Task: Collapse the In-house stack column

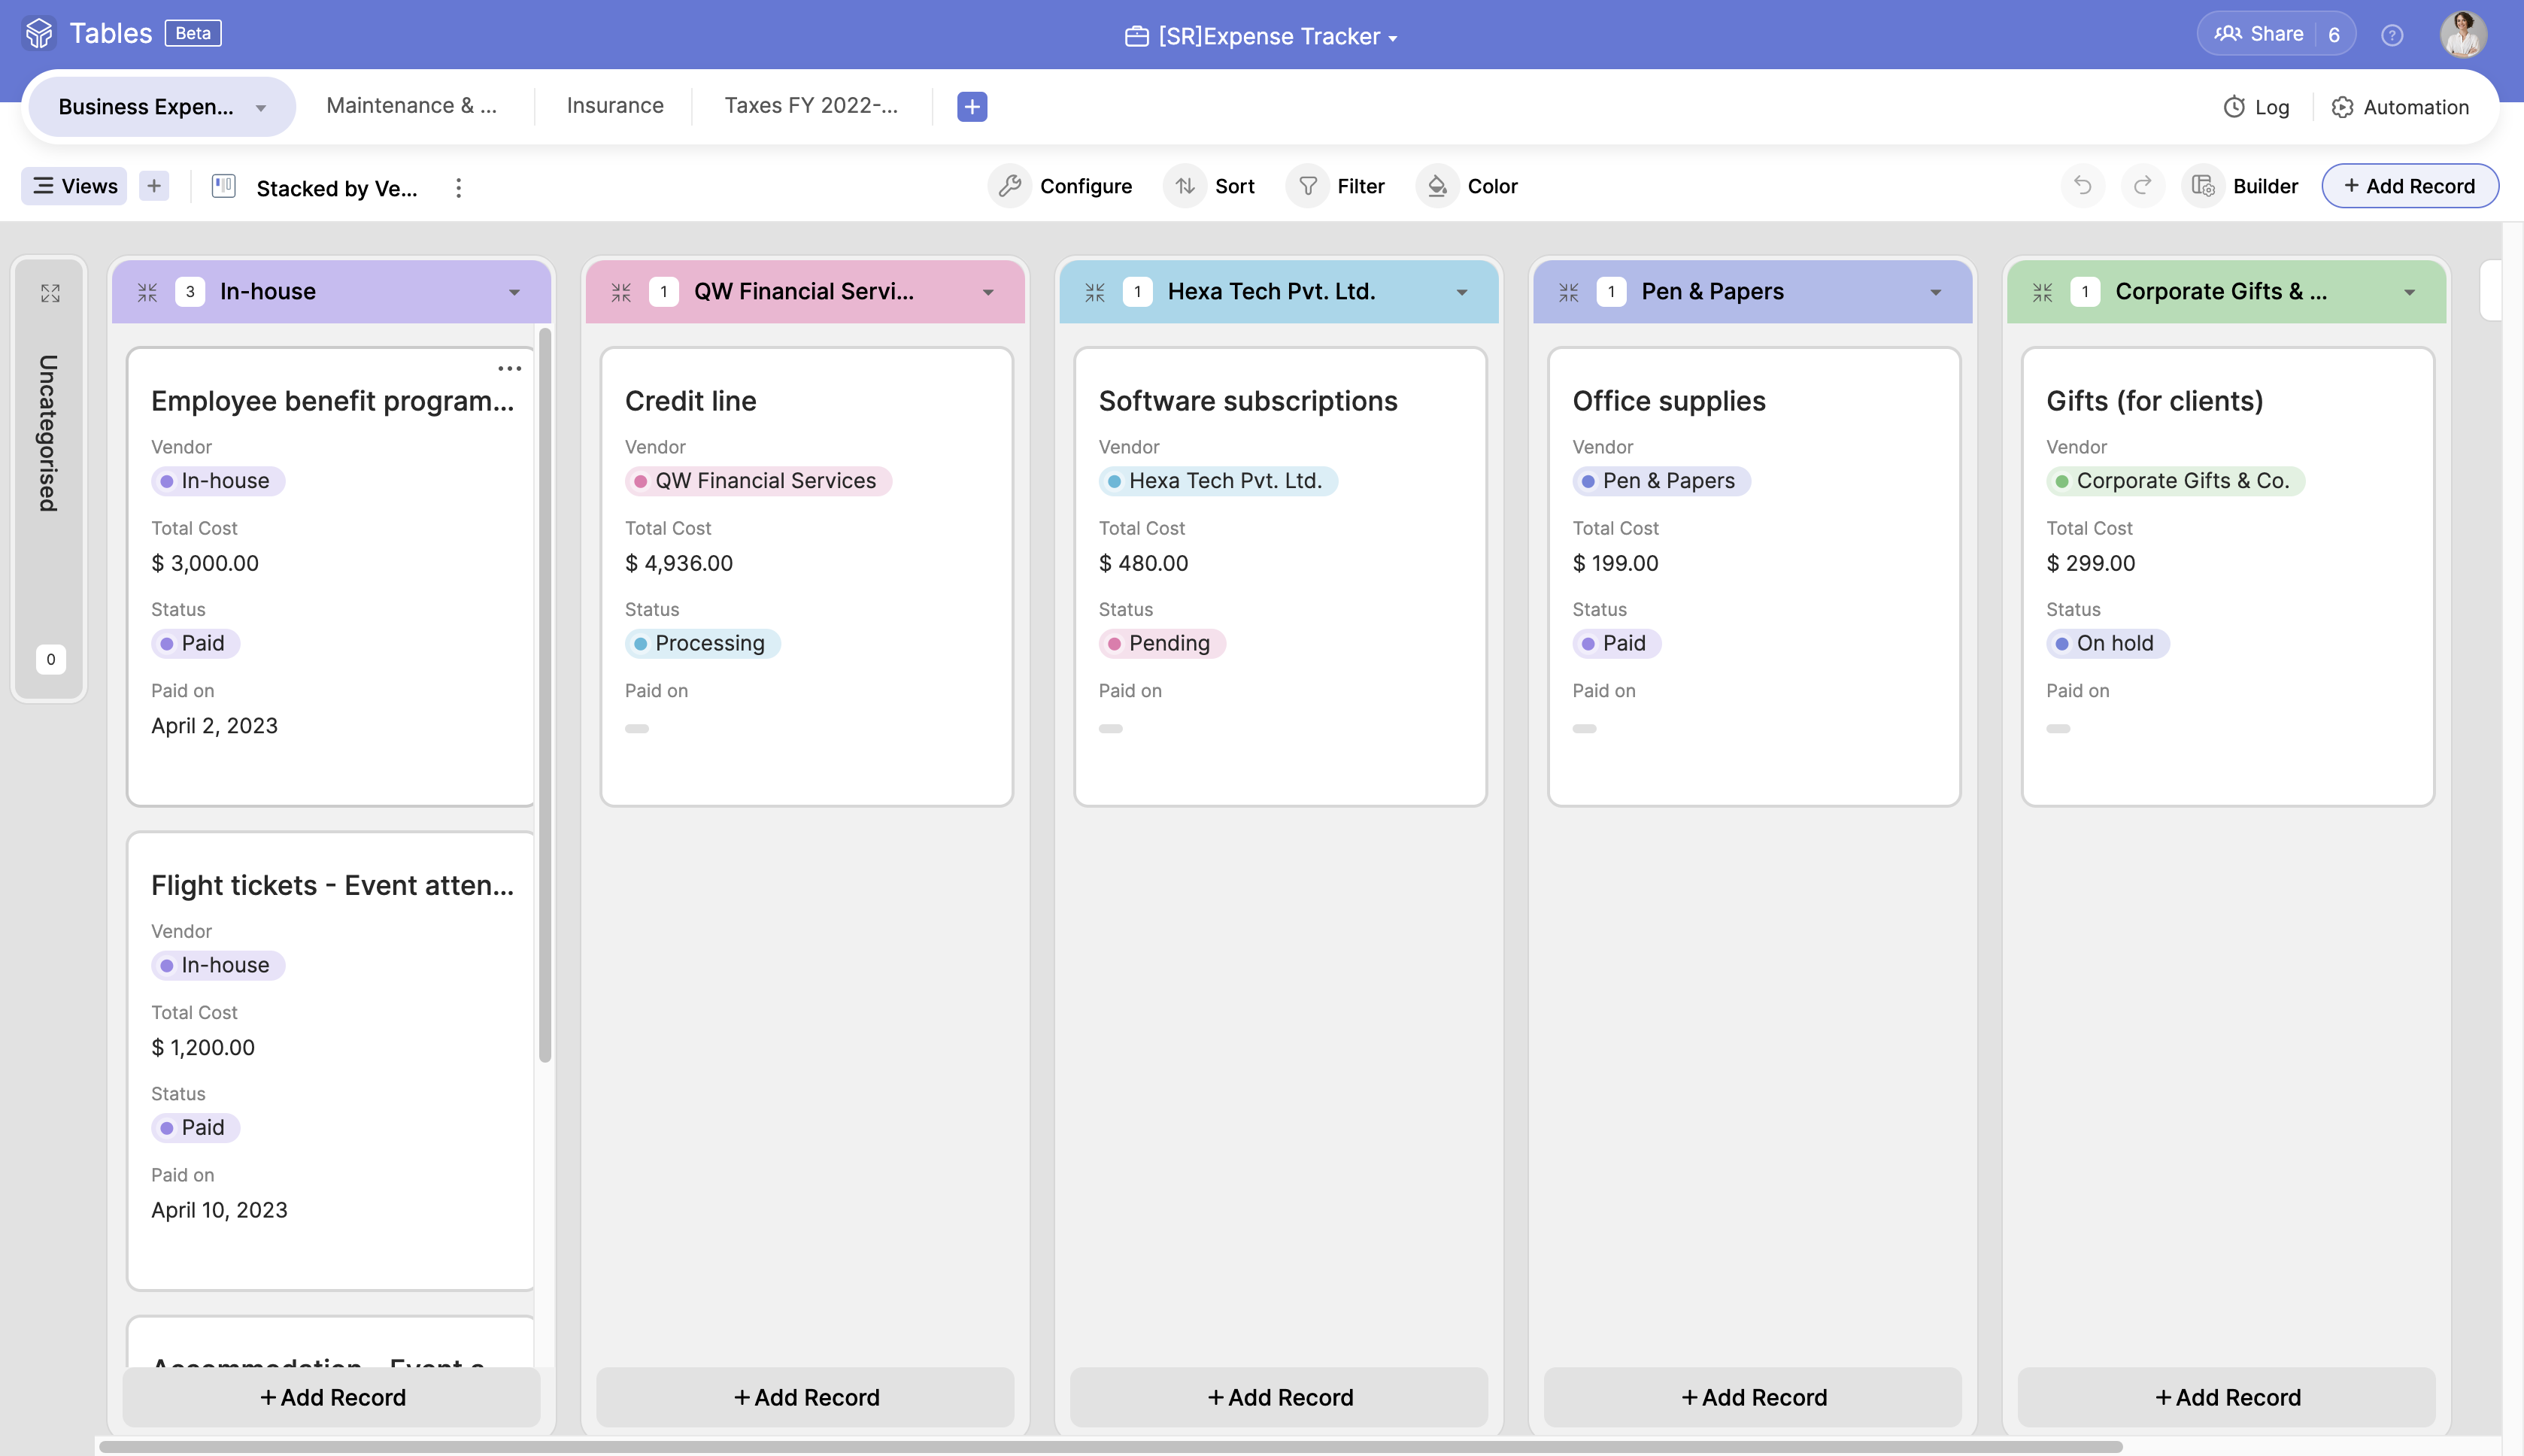Action: pos(148,292)
